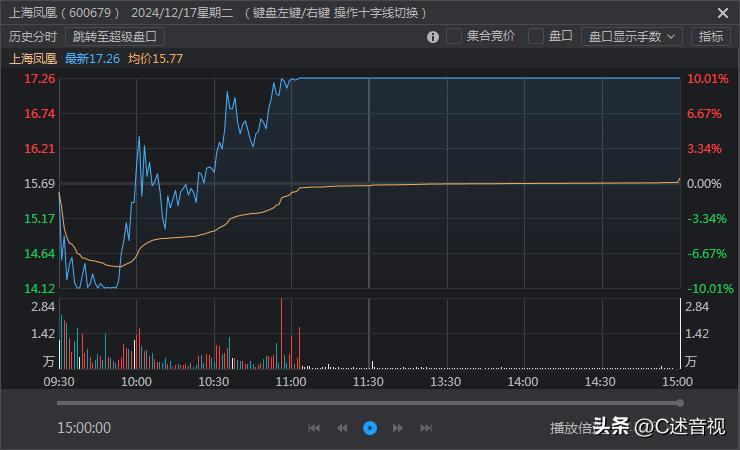Screen dimensions: 740x450
Task: Click the -10.01% lower limit label
Action: tap(710, 288)
